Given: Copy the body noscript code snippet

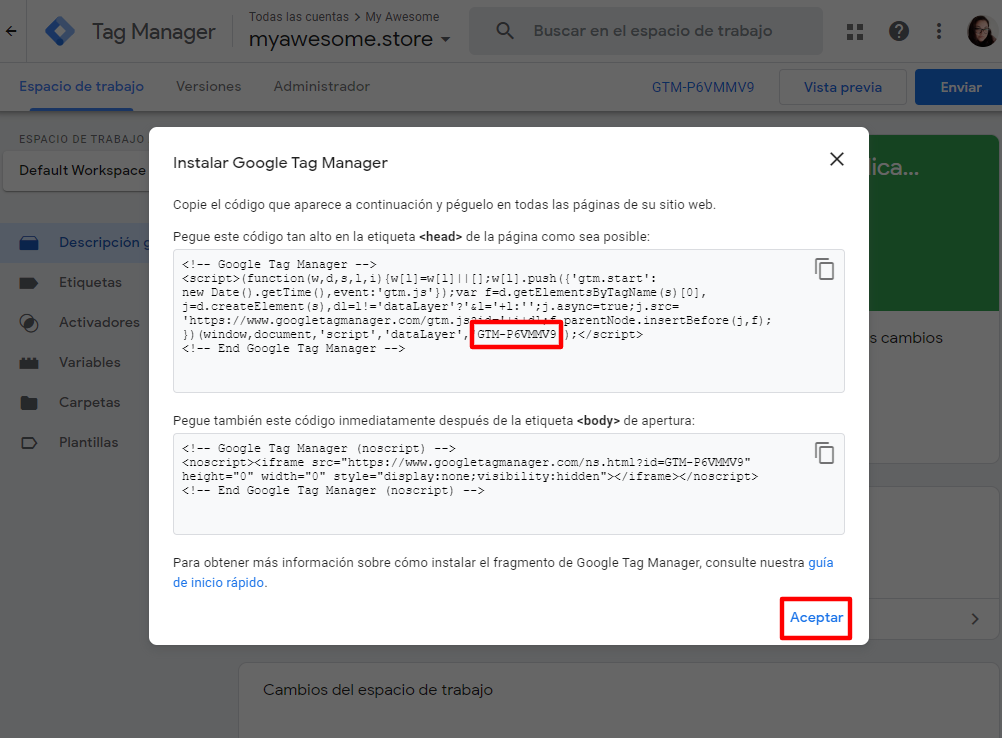Looking at the screenshot, I should [x=824, y=453].
